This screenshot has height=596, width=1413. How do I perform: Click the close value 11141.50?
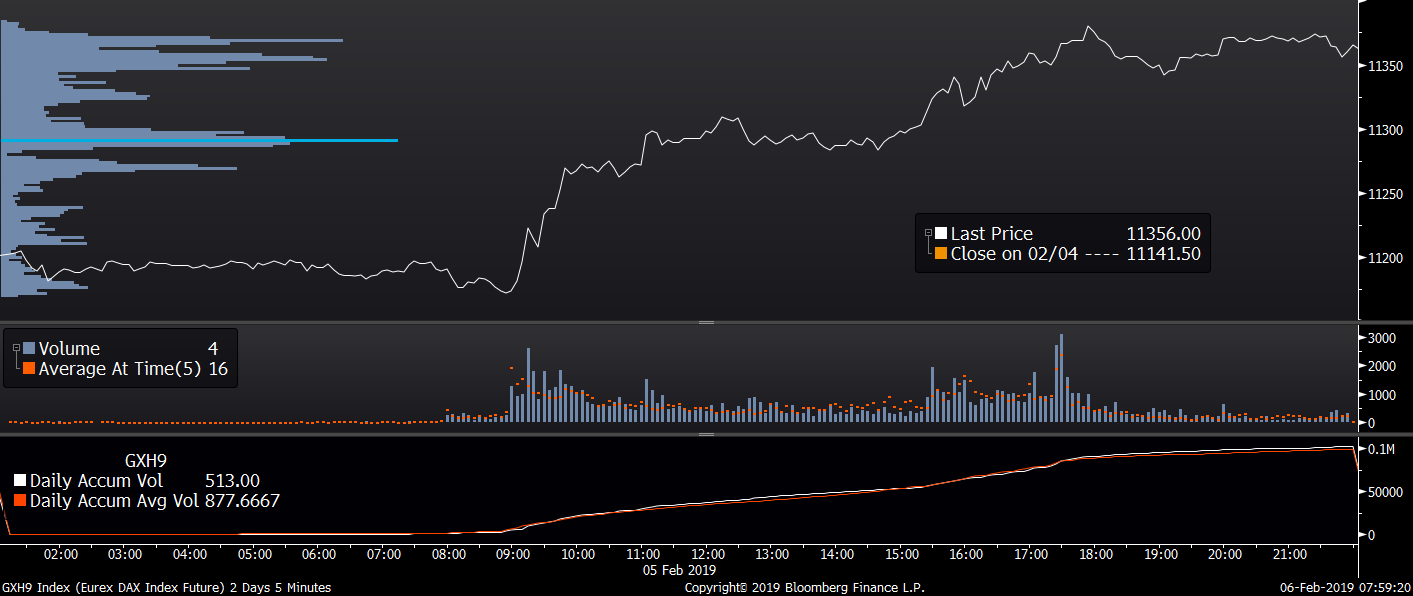click(x=1163, y=254)
